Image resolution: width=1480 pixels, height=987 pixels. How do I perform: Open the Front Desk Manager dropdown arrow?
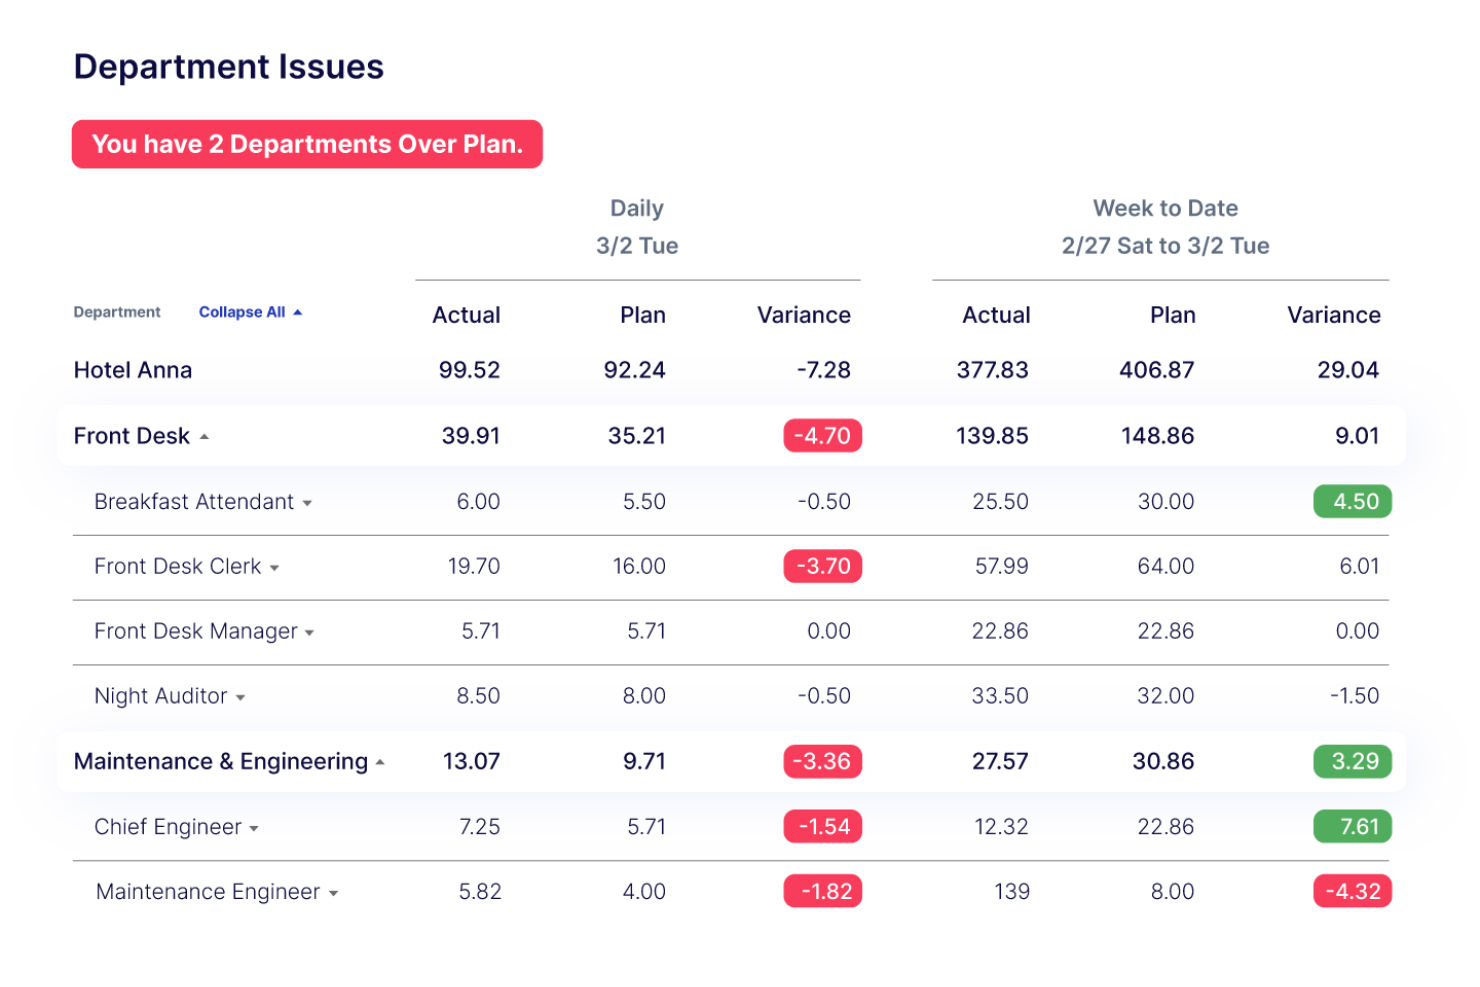(x=309, y=633)
